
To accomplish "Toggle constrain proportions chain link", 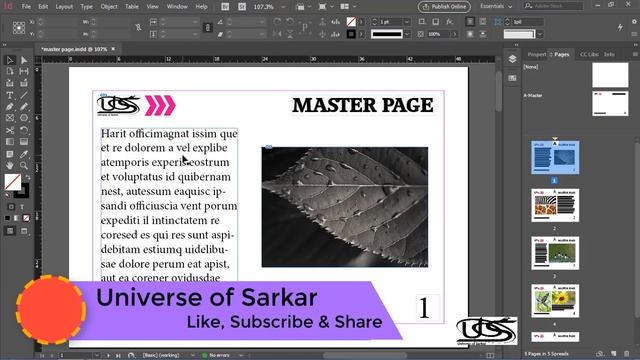I will tap(138, 28).
